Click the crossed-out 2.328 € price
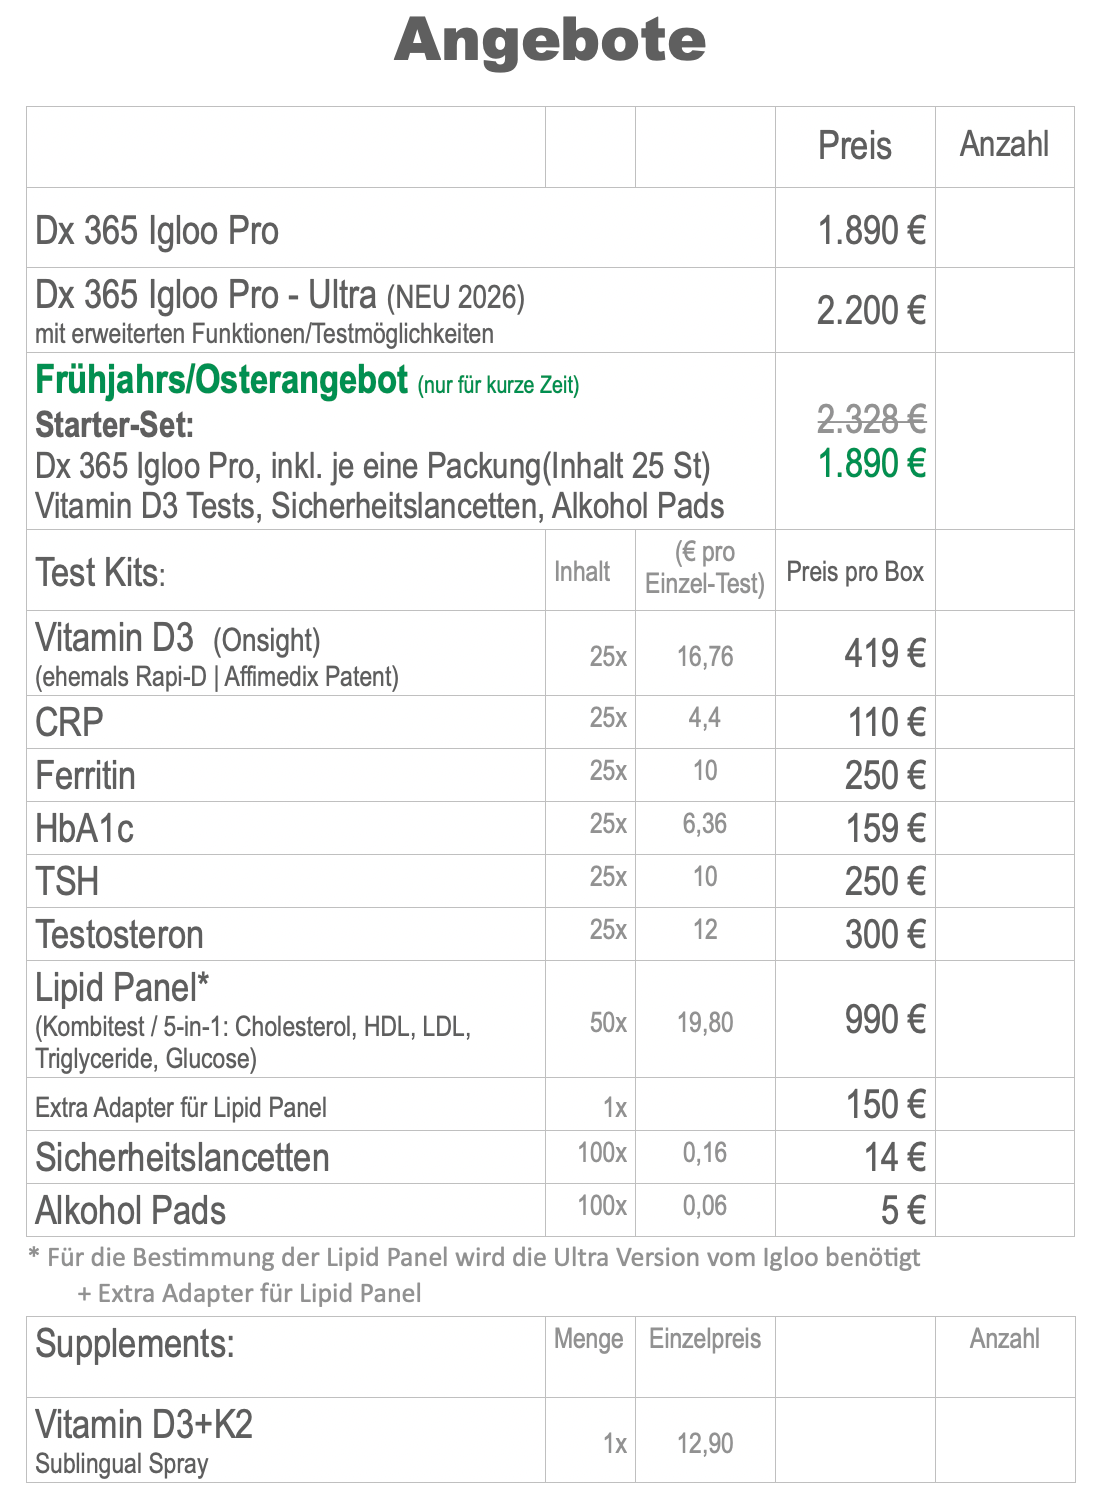 871,419
